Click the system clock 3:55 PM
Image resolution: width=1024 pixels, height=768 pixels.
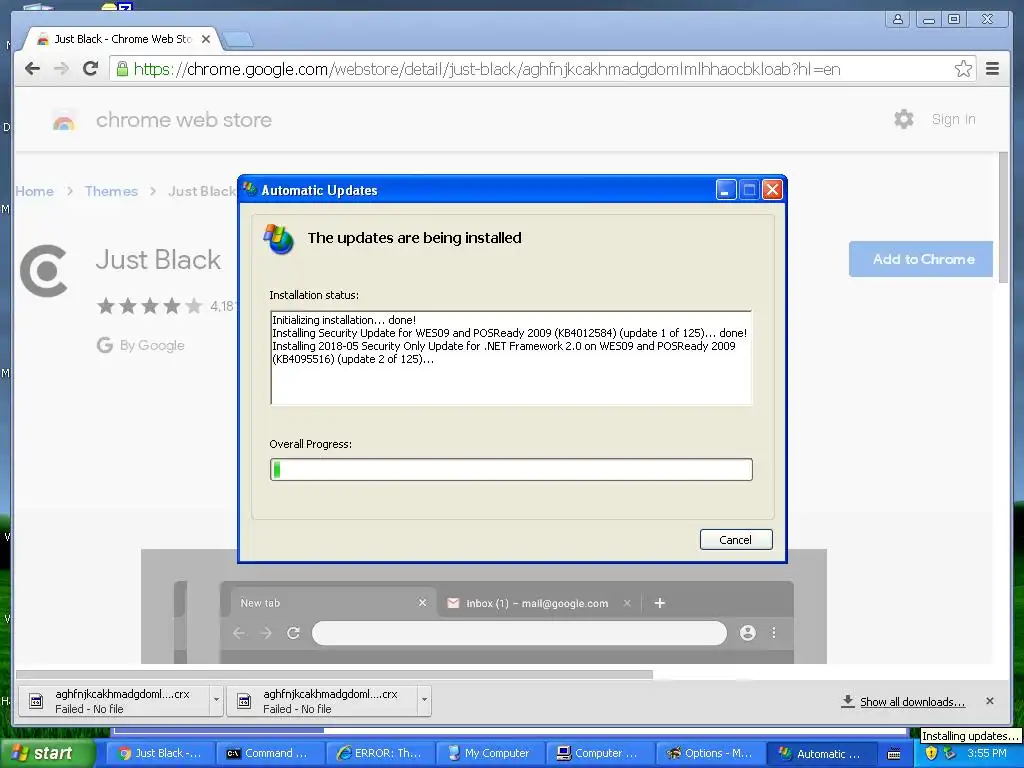click(987, 753)
